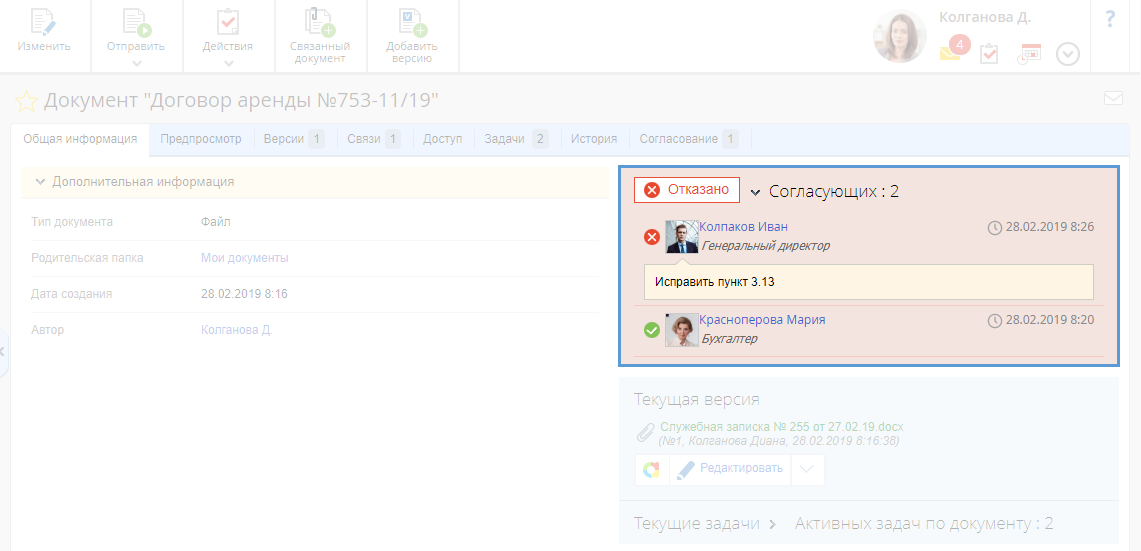
Task: Open the История tab
Action: click(595, 139)
